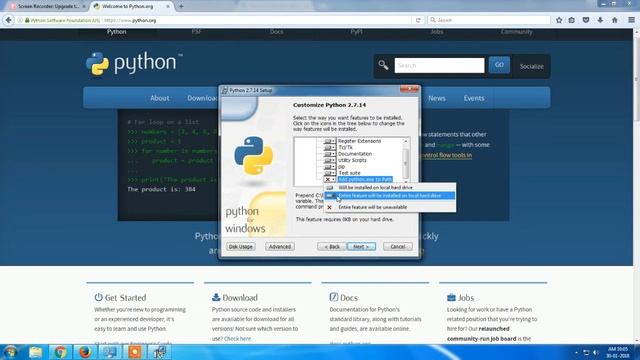This screenshot has width=640, height=360.
Task: Click the red X dropdown for Add python.exe to Path
Action: click(329, 180)
